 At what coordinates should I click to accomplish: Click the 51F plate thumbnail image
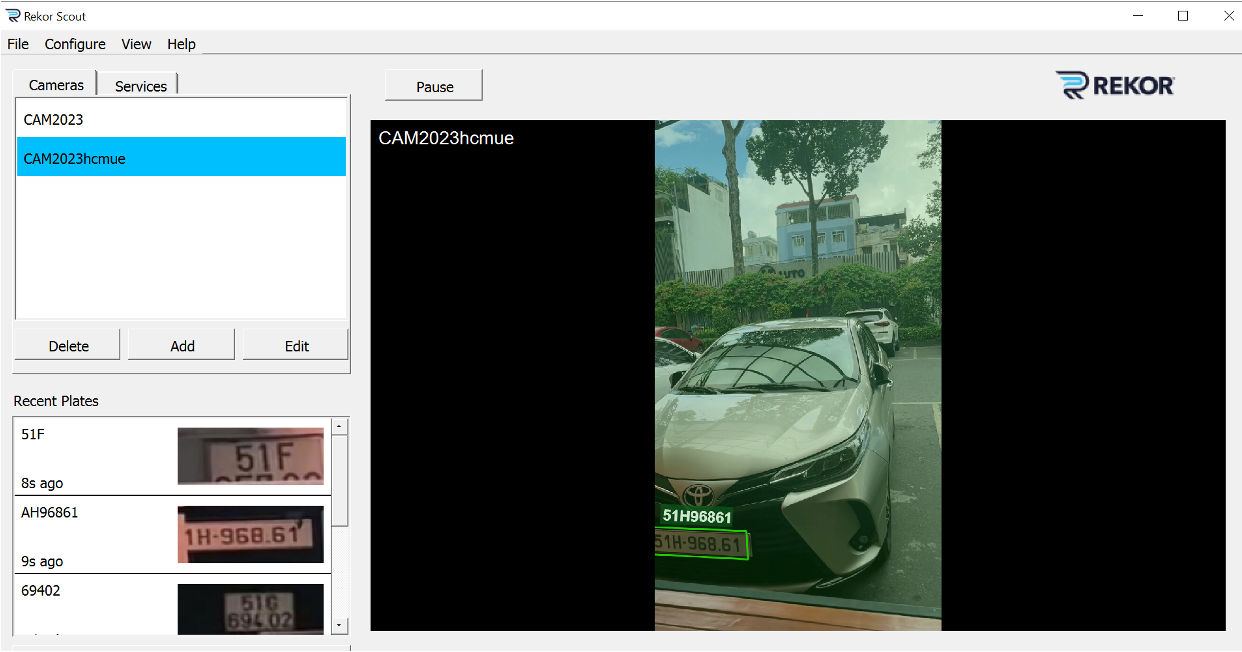(x=250, y=456)
